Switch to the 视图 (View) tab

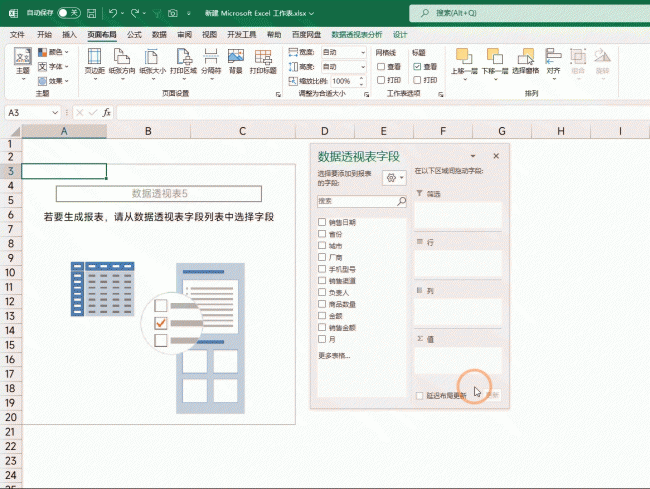[x=209, y=35]
